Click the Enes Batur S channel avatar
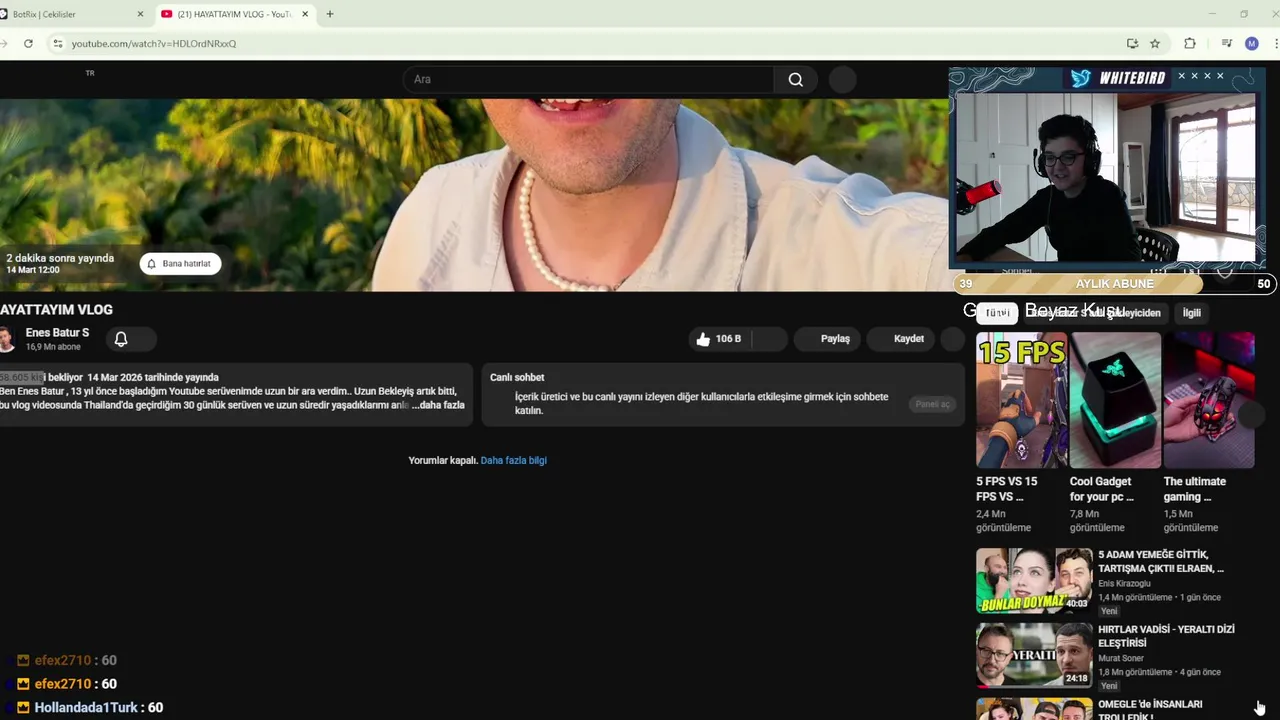The height and width of the screenshot is (720, 1280). (x=7, y=339)
